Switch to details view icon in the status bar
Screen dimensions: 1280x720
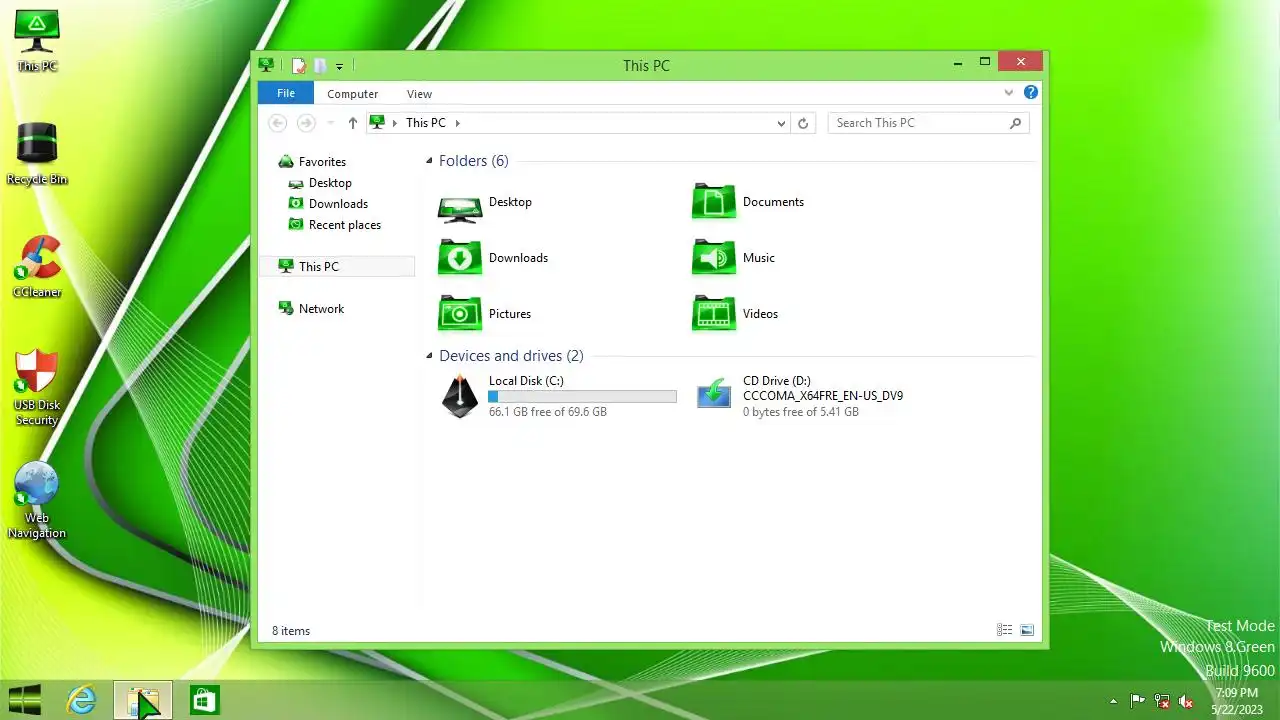(x=1005, y=630)
